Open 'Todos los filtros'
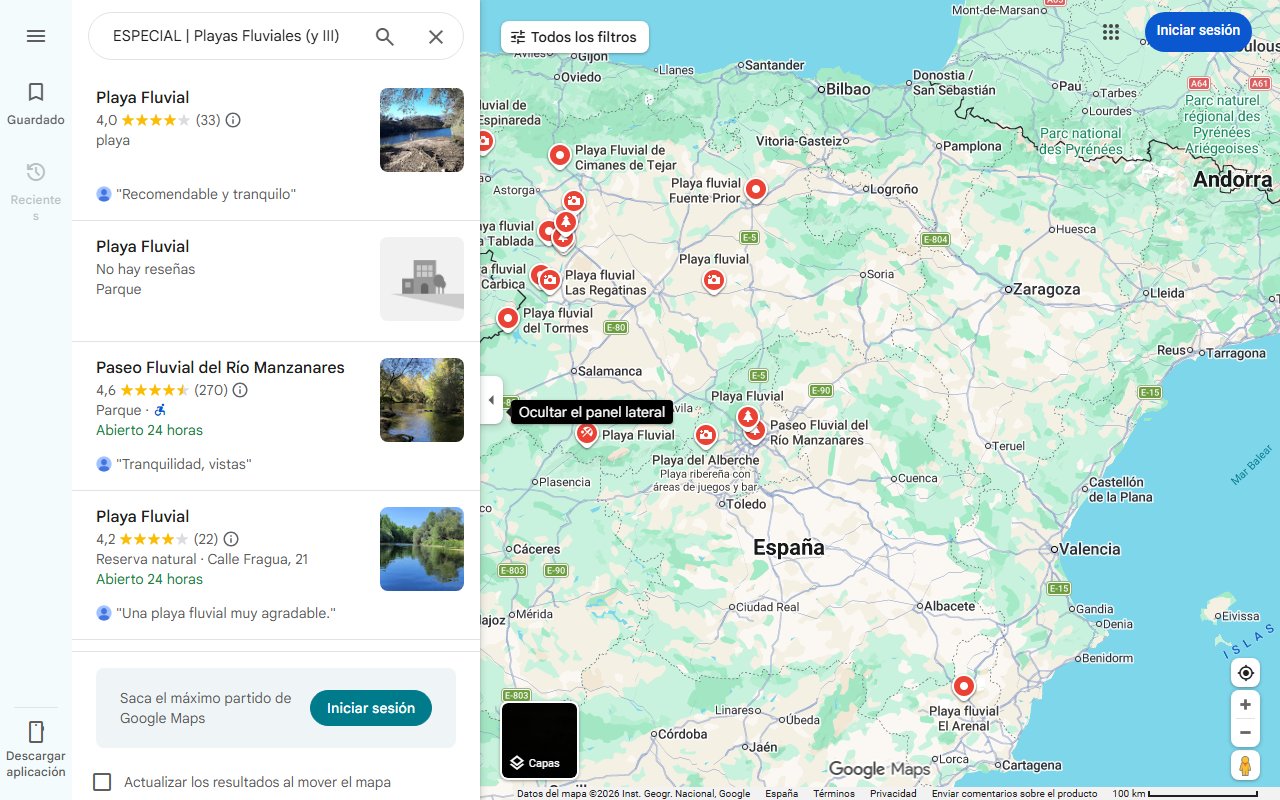Screen dimensions: 1280x800 pos(574,36)
